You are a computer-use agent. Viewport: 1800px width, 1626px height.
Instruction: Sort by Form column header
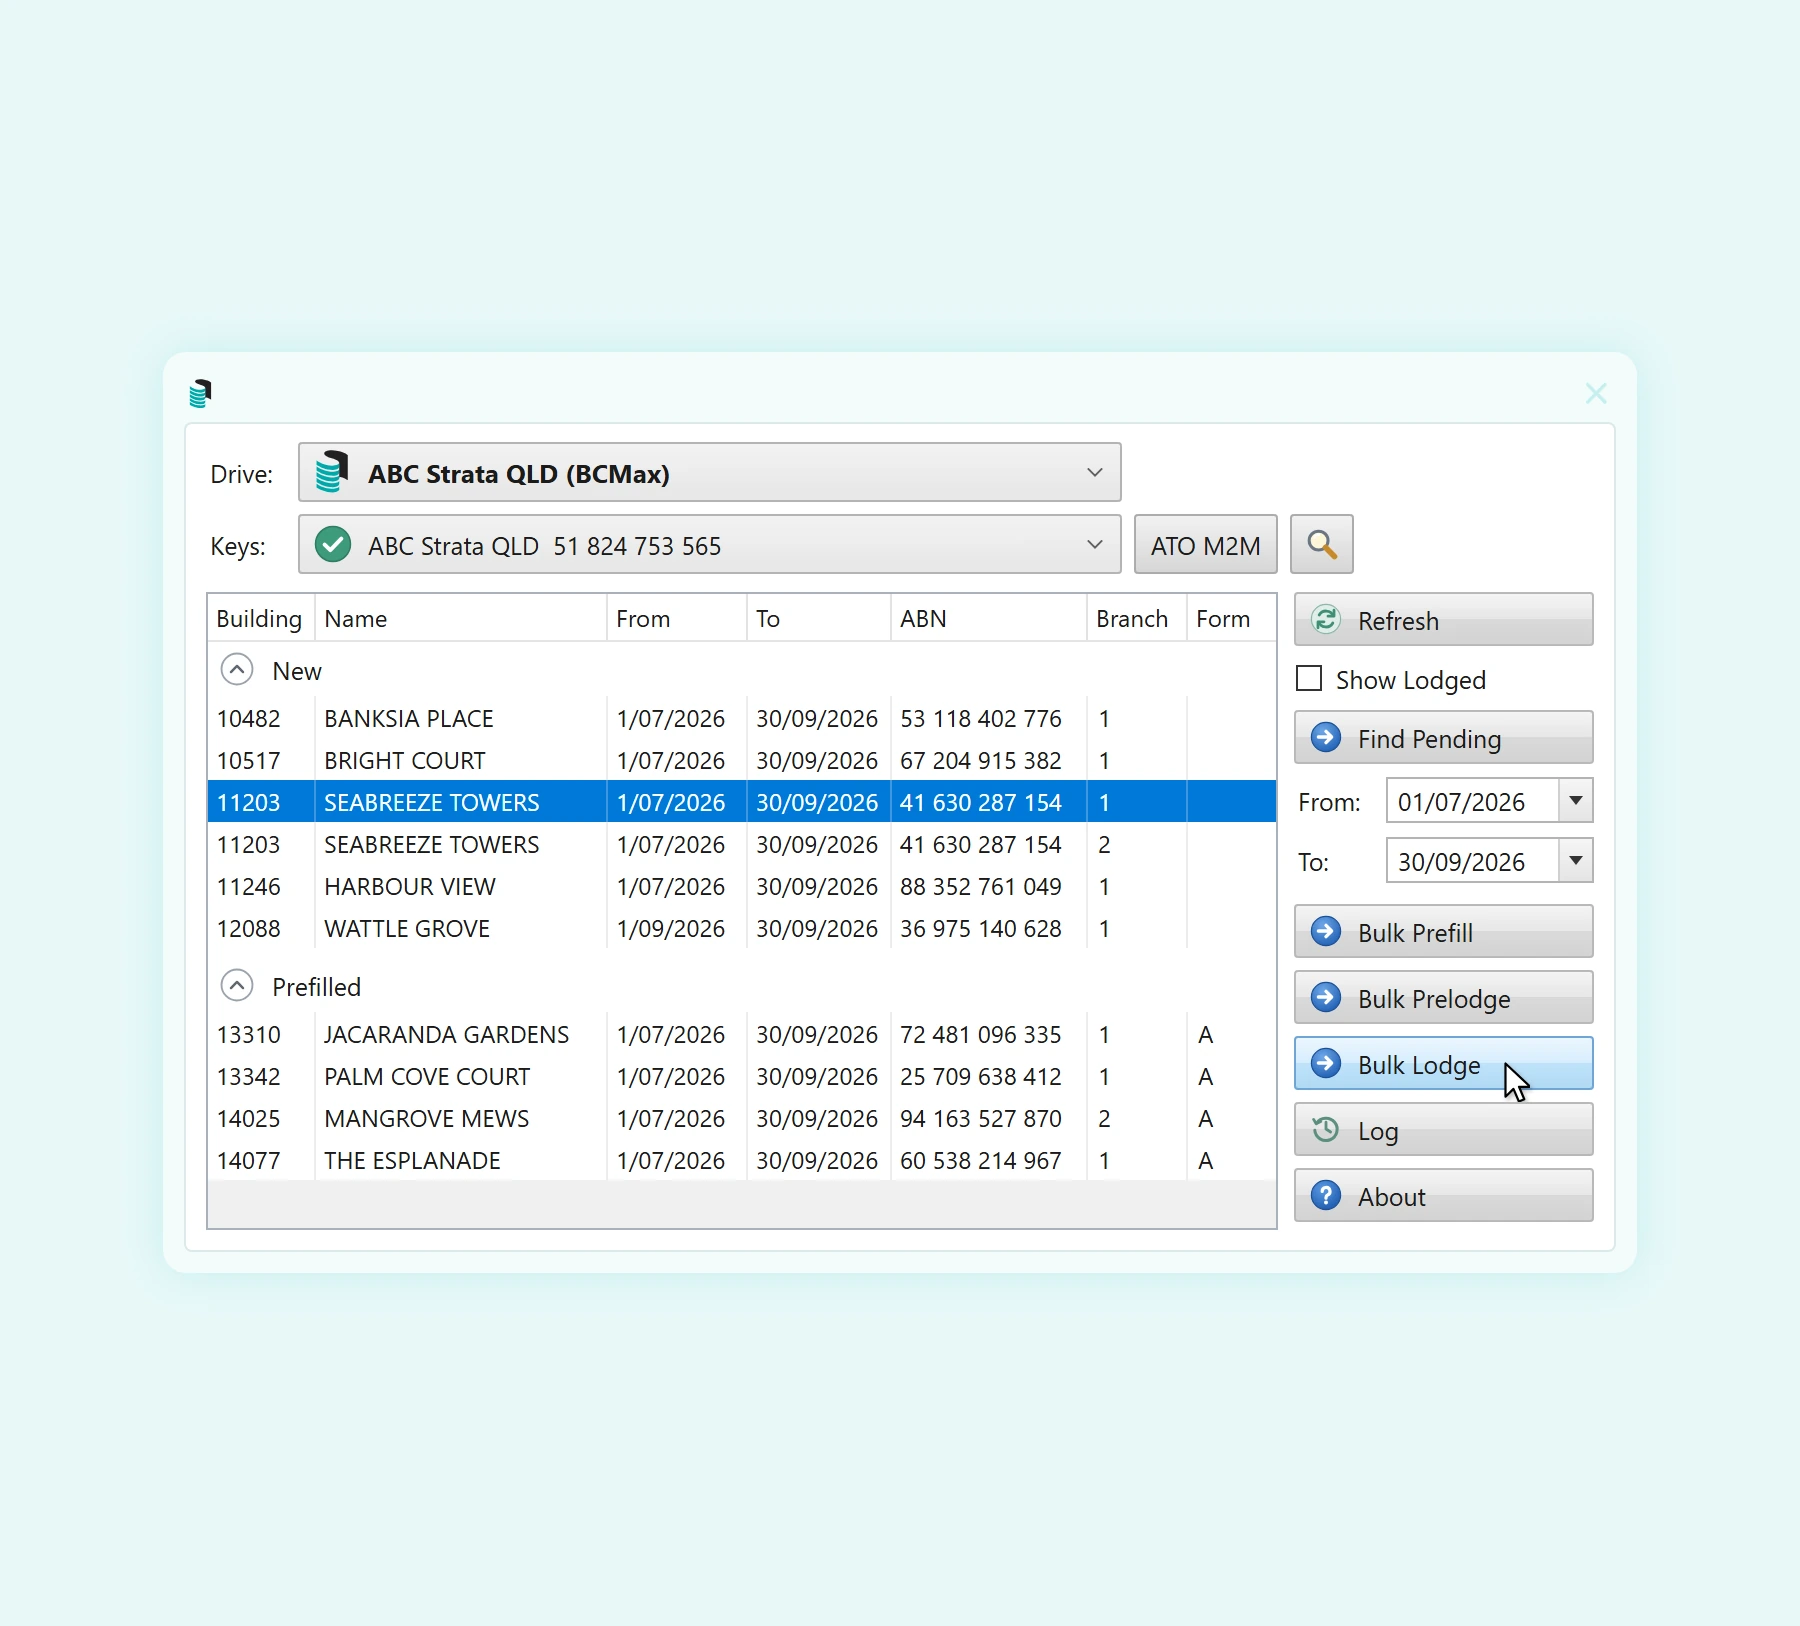coord(1231,619)
